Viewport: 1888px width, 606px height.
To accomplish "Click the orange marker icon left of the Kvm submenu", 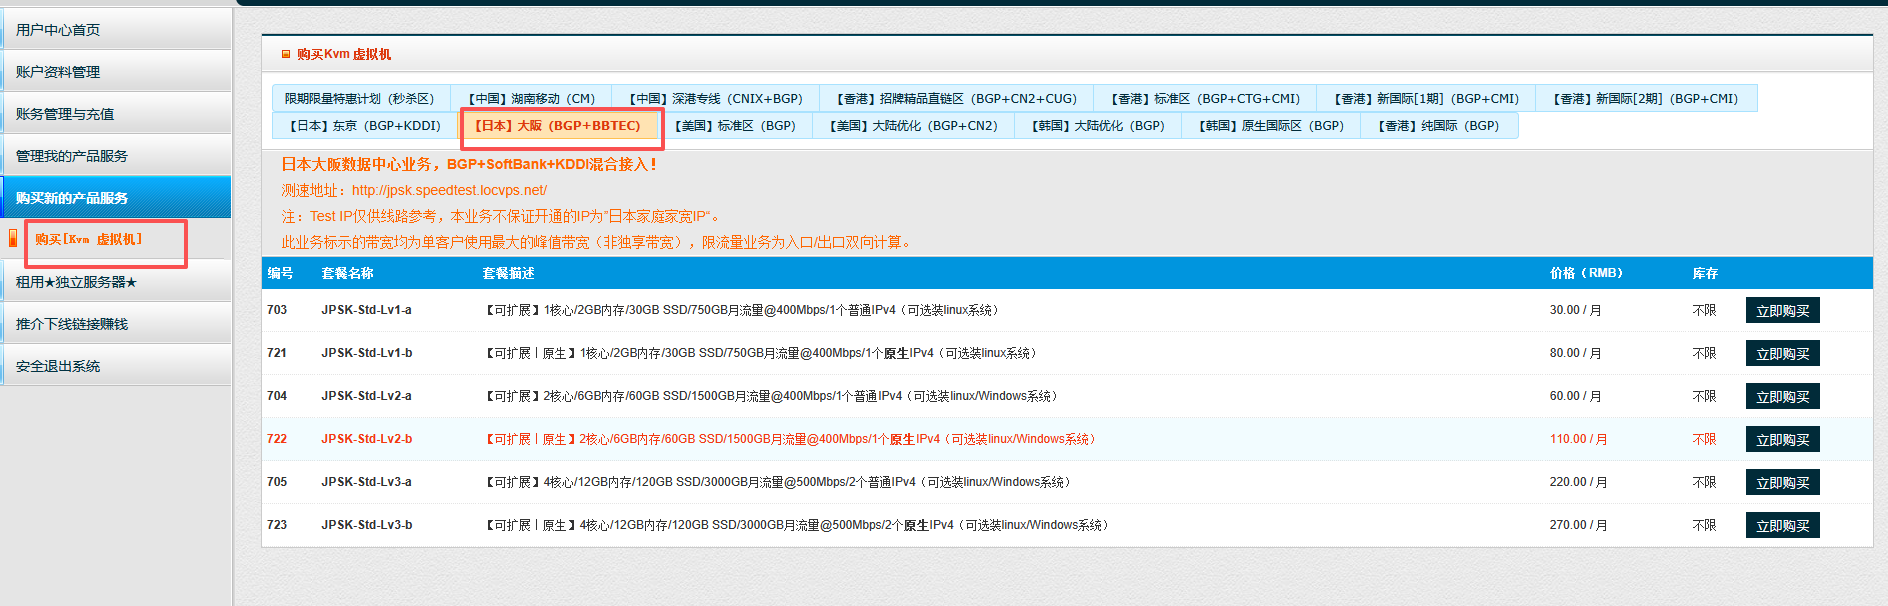I will (13, 238).
